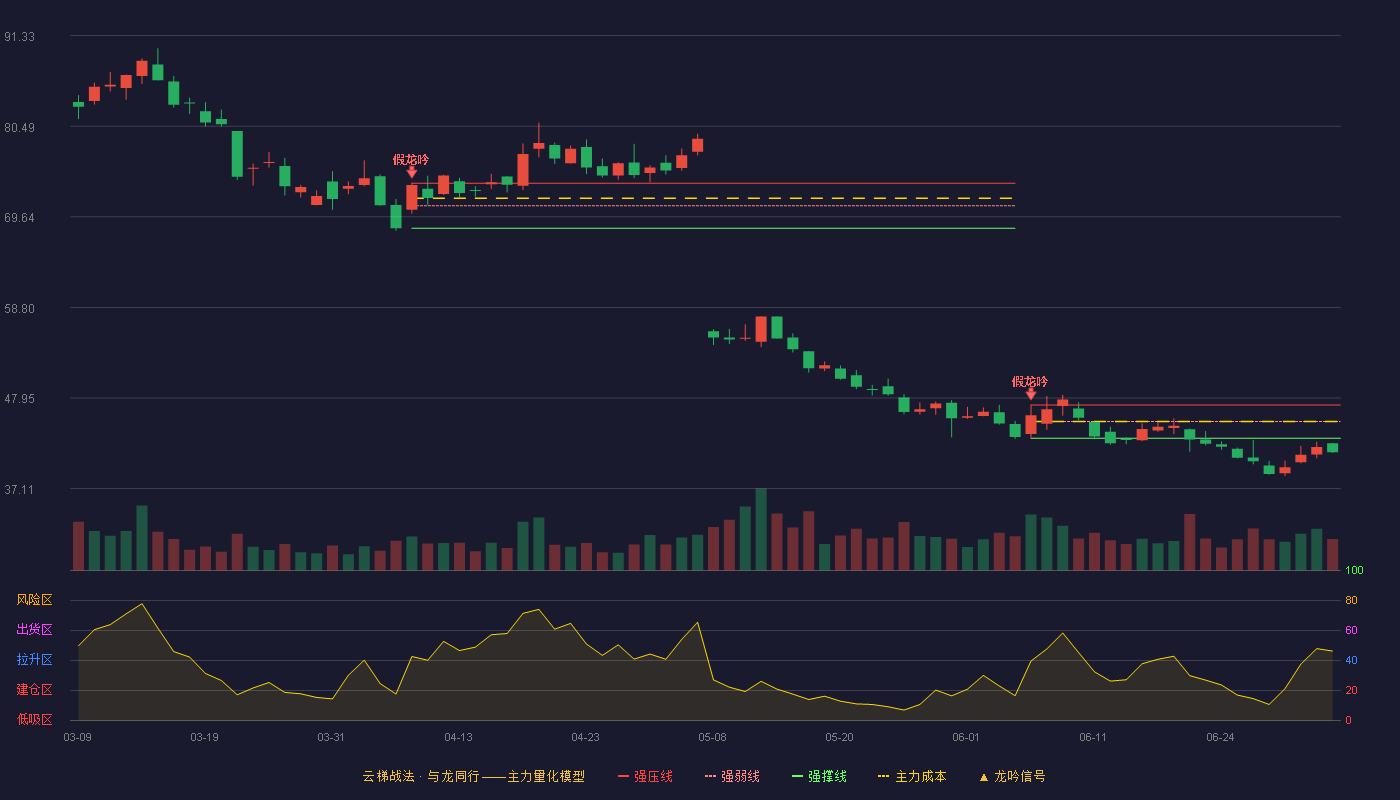The height and width of the screenshot is (800, 1400).
Task: Click the 03-19 date axis label
Action: coord(204,737)
